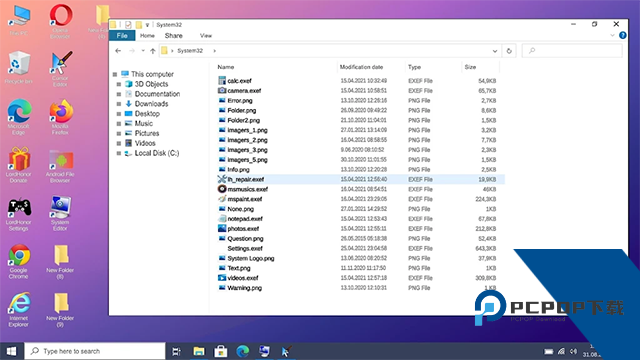The image size is (640, 360).
Task: Launch Google Chrome desktop shortcut
Action: pyautogui.click(x=19, y=261)
